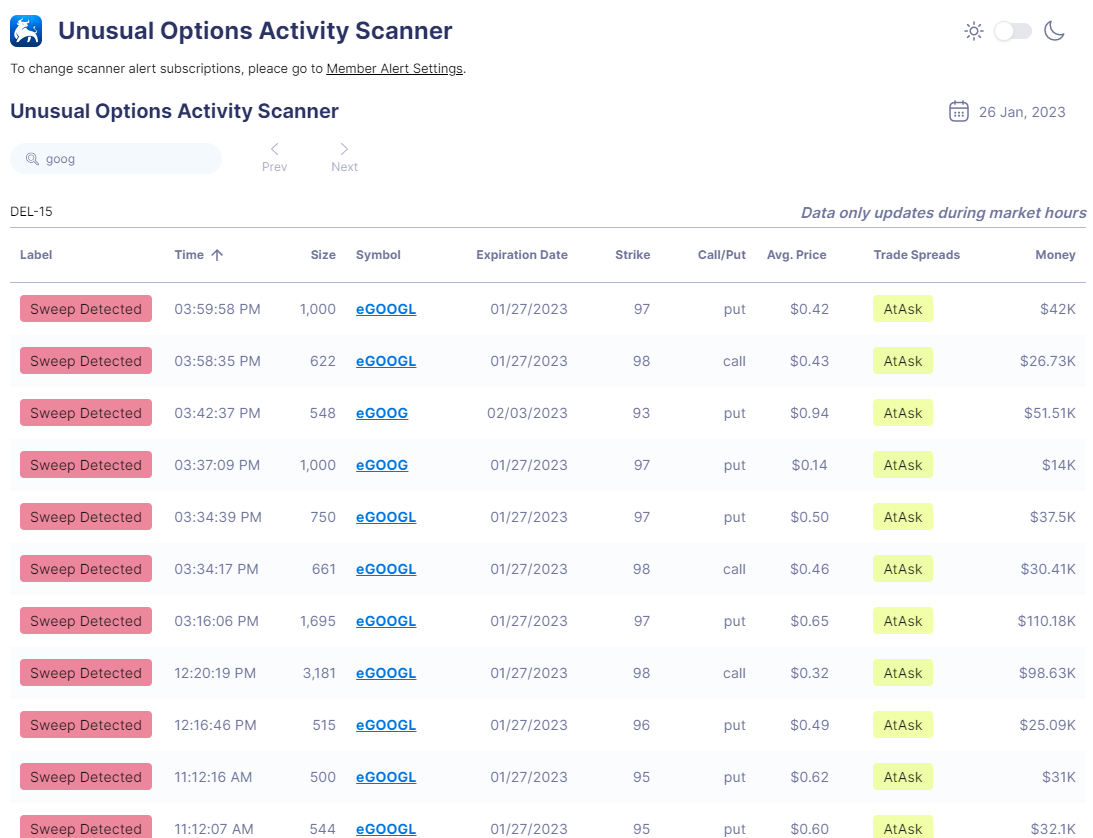Sort by the Avg. Price header

(797, 255)
